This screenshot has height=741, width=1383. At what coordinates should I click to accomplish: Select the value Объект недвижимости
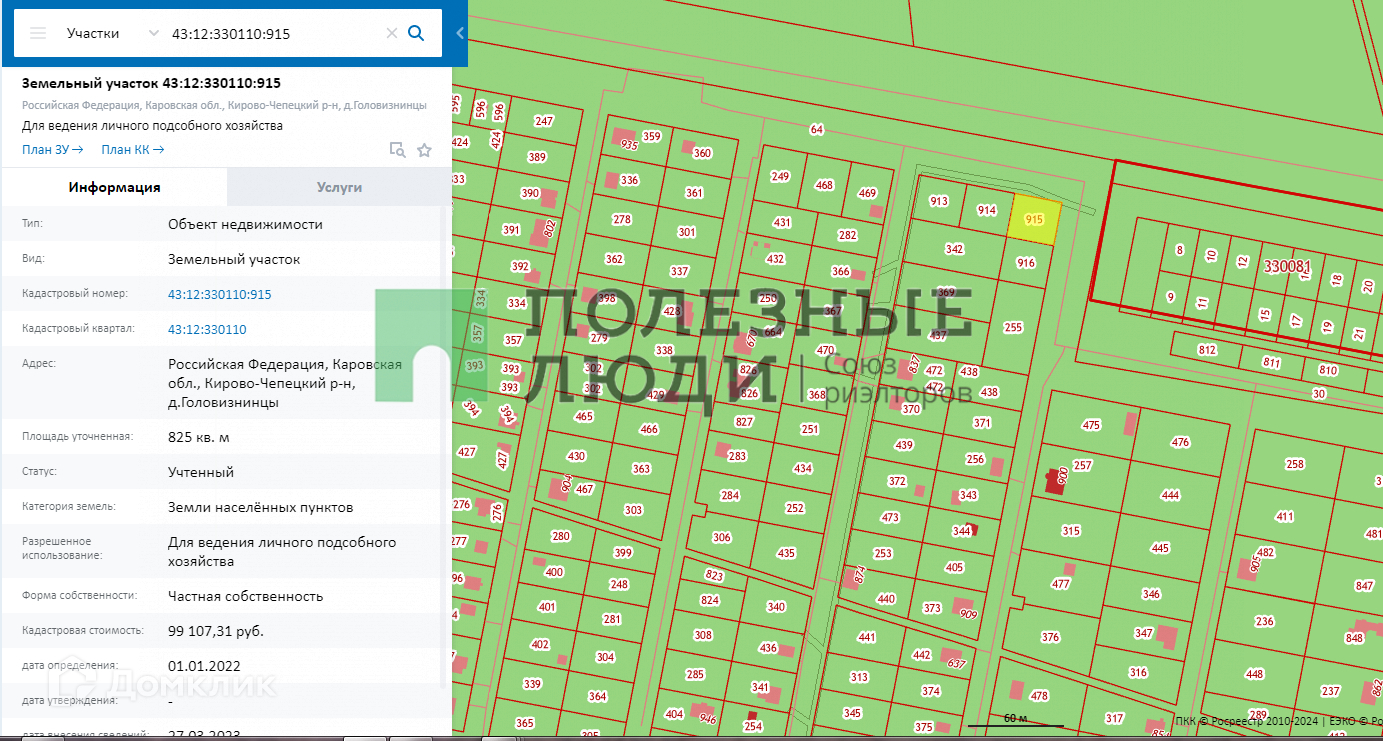click(x=245, y=224)
